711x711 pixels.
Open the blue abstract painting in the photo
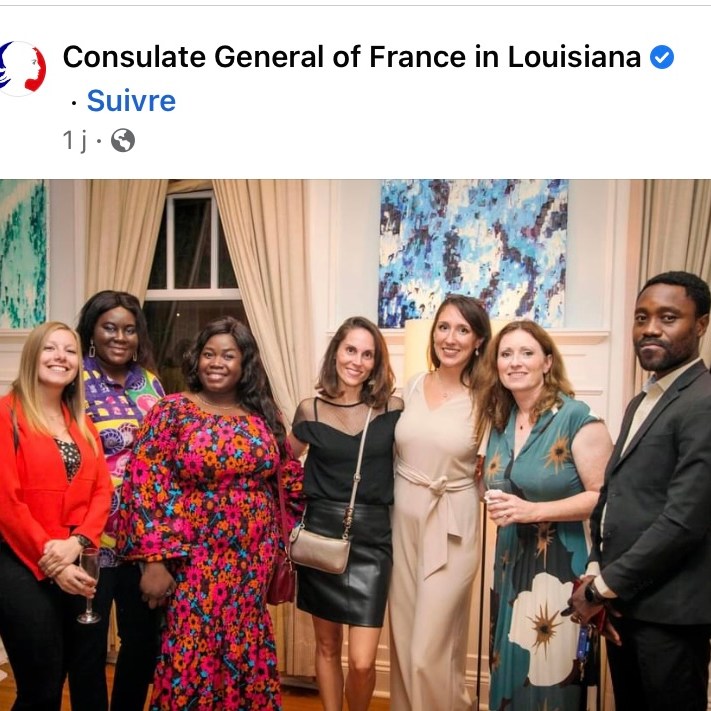[473, 252]
